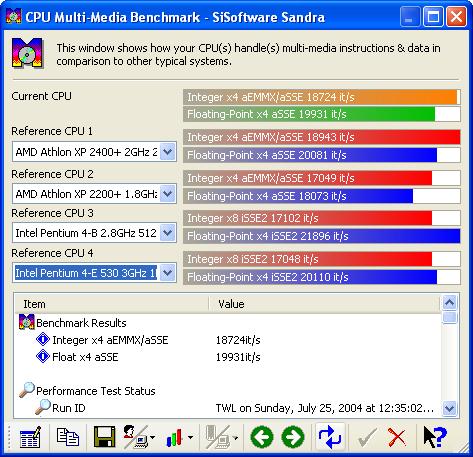Click the Current CPU label
The image size is (473, 457).
click(x=41, y=96)
